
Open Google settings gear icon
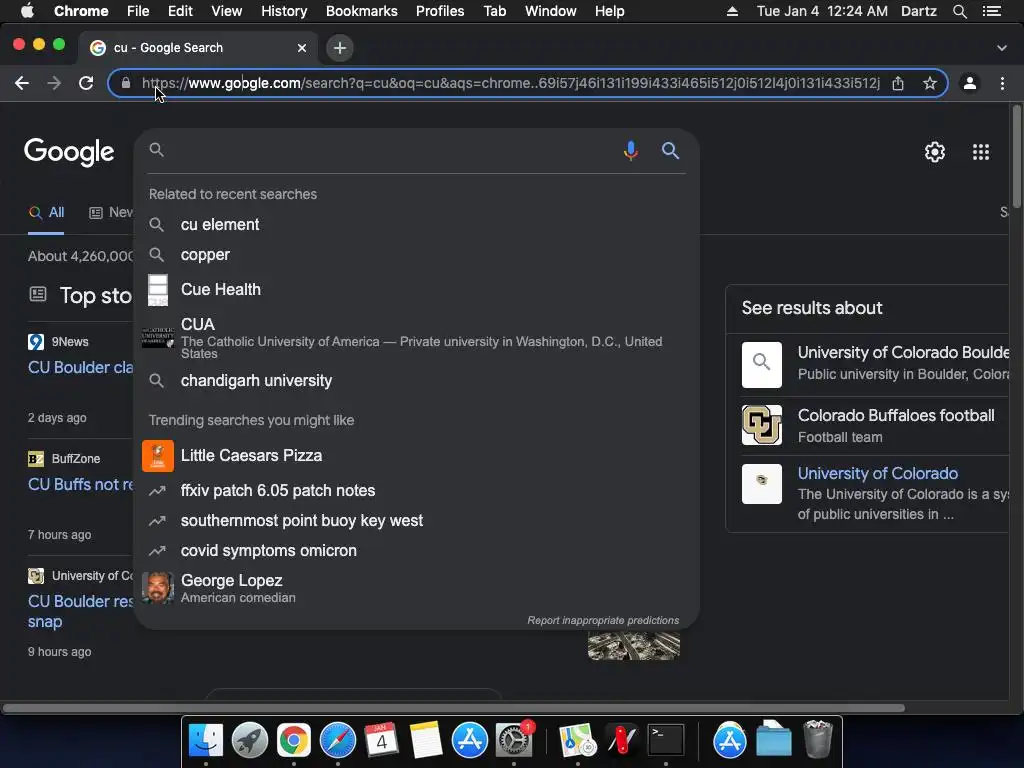click(935, 152)
